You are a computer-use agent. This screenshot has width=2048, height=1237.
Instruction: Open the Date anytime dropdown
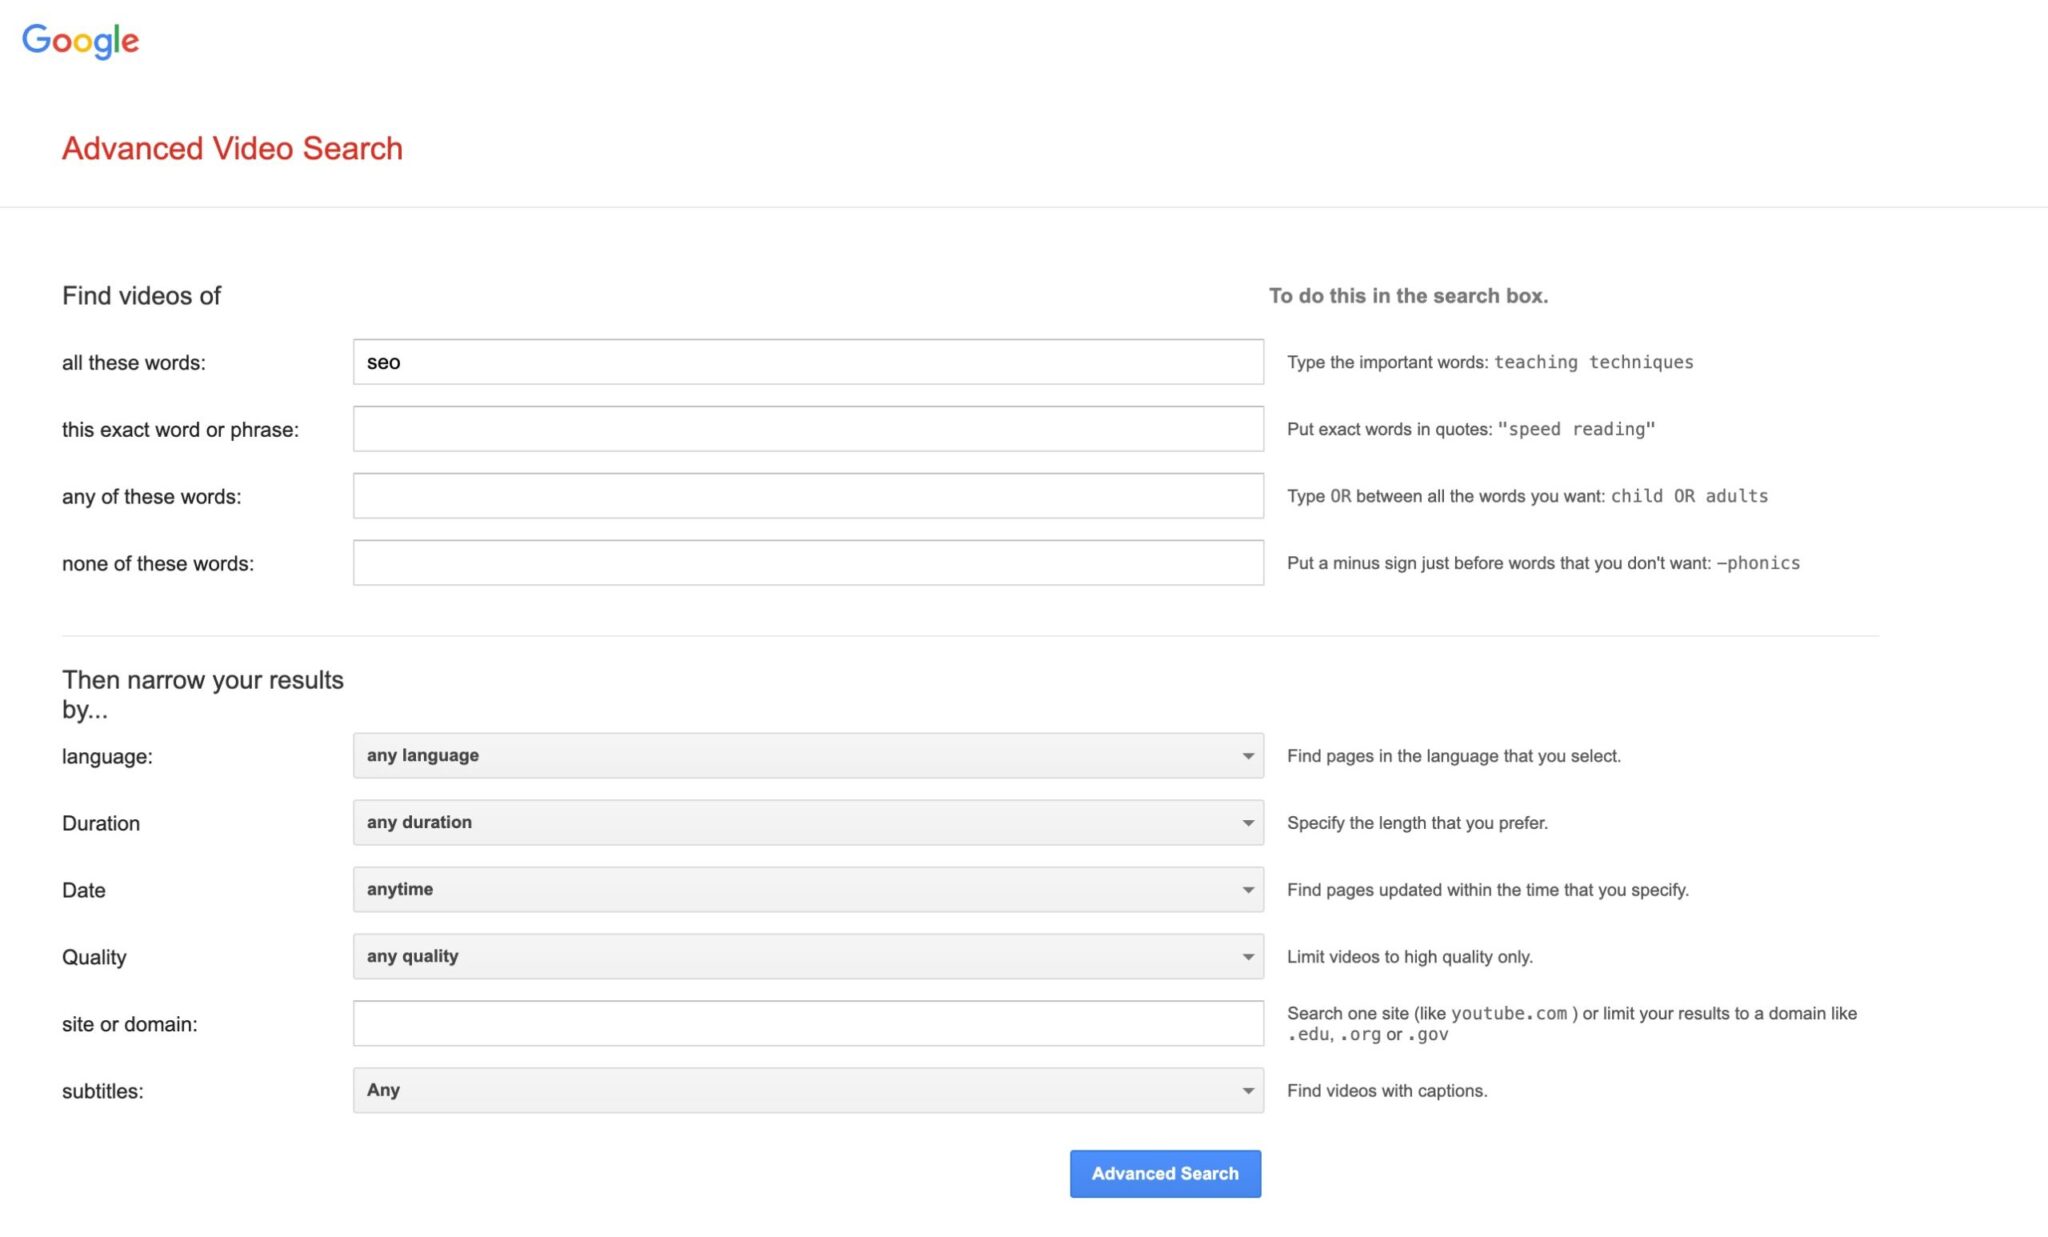pos(806,890)
